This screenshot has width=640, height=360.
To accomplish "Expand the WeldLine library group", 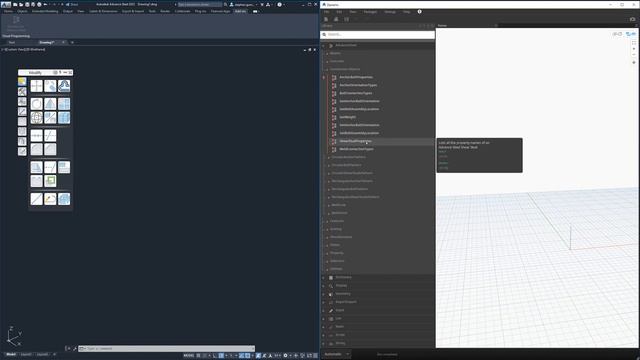I will 338,205.
